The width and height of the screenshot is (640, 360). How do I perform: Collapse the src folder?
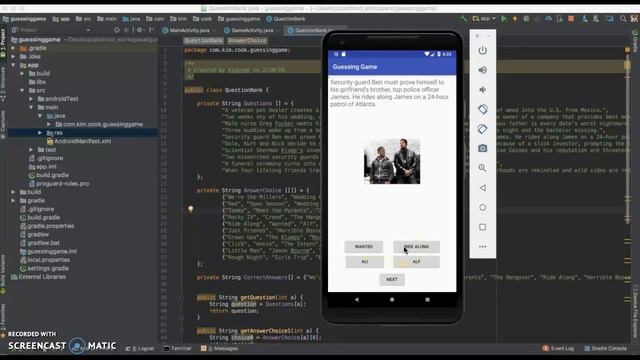[x=22, y=90]
